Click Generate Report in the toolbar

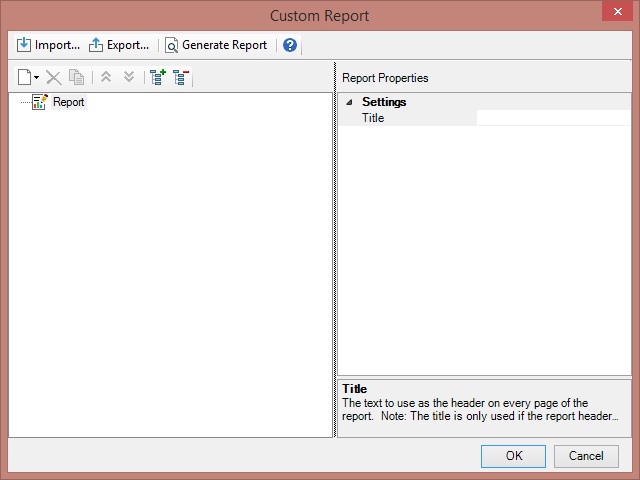pyautogui.click(x=216, y=45)
